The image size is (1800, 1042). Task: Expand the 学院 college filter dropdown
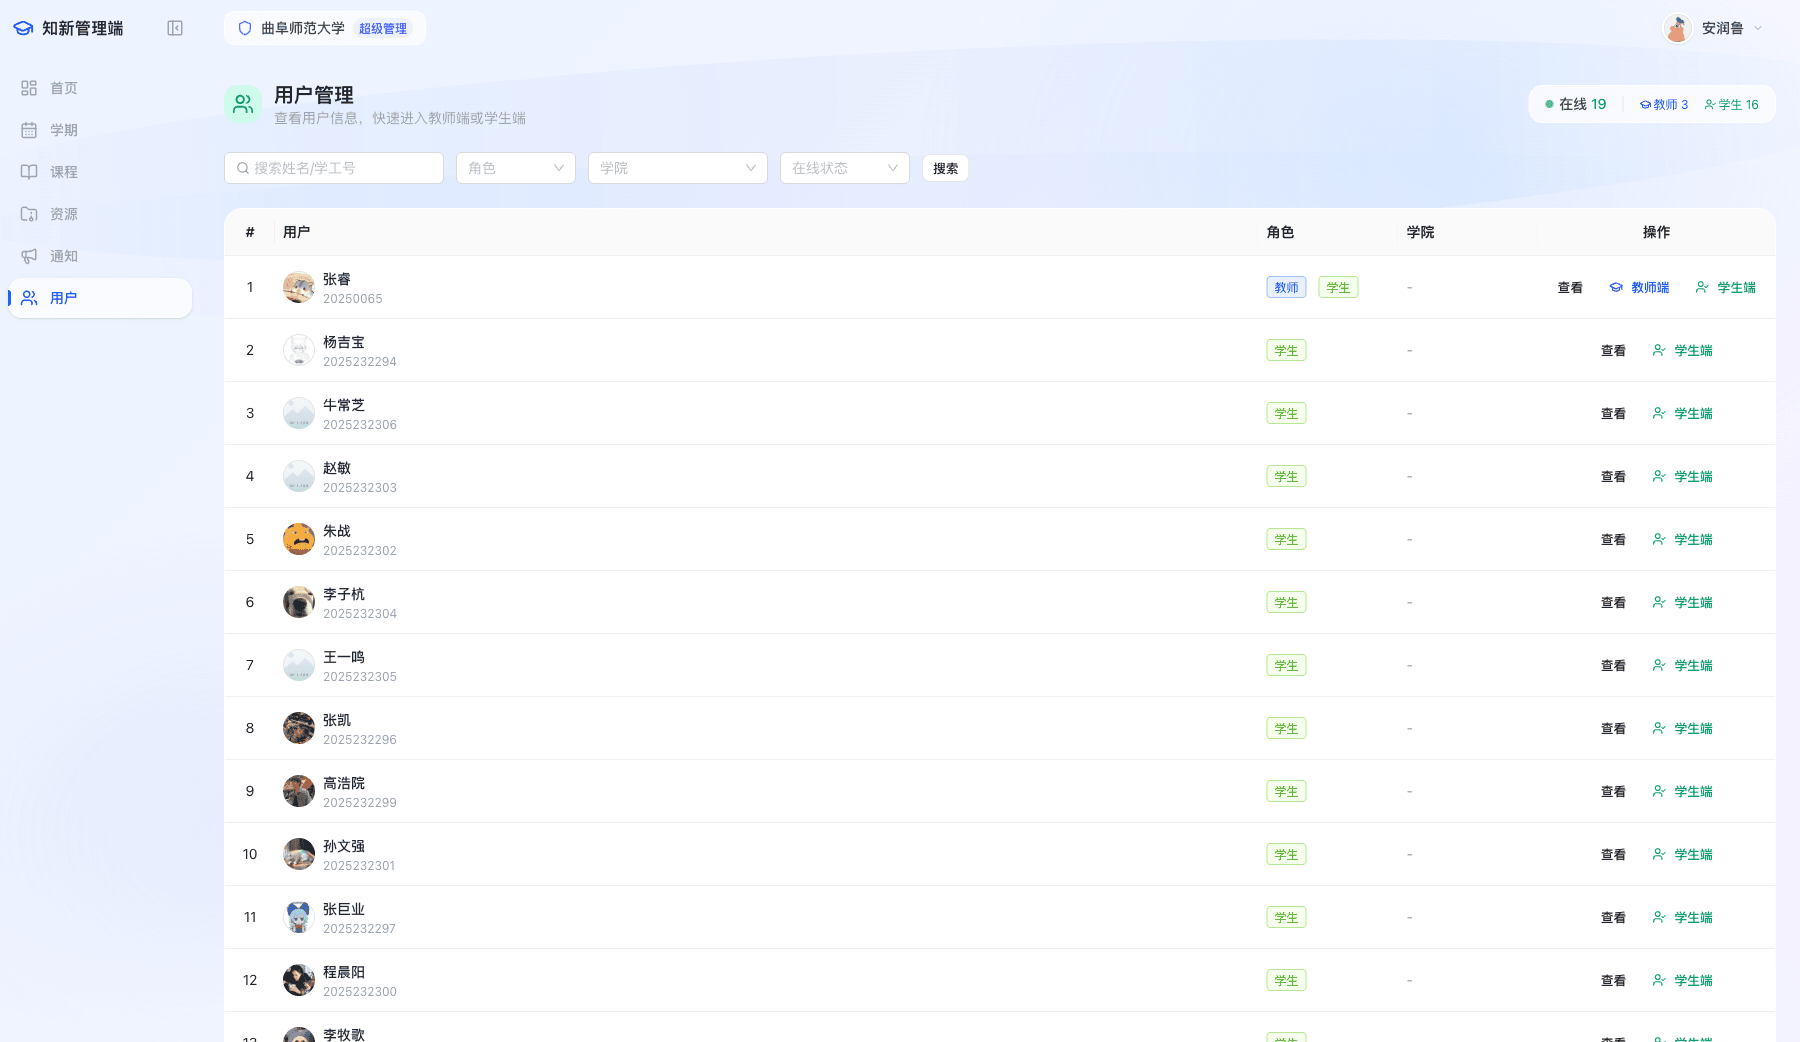pyautogui.click(x=677, y=168)
